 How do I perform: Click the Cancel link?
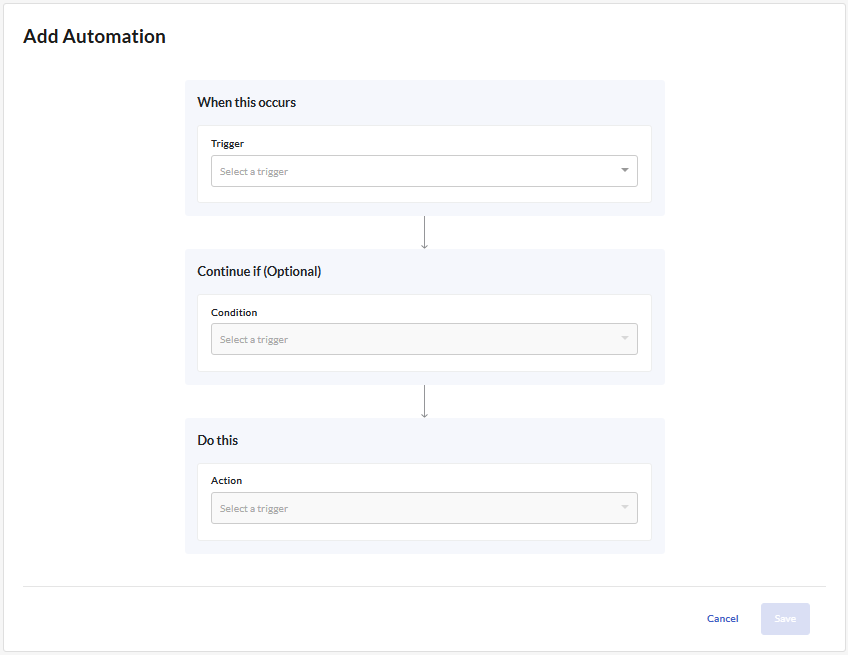point(722,618)
